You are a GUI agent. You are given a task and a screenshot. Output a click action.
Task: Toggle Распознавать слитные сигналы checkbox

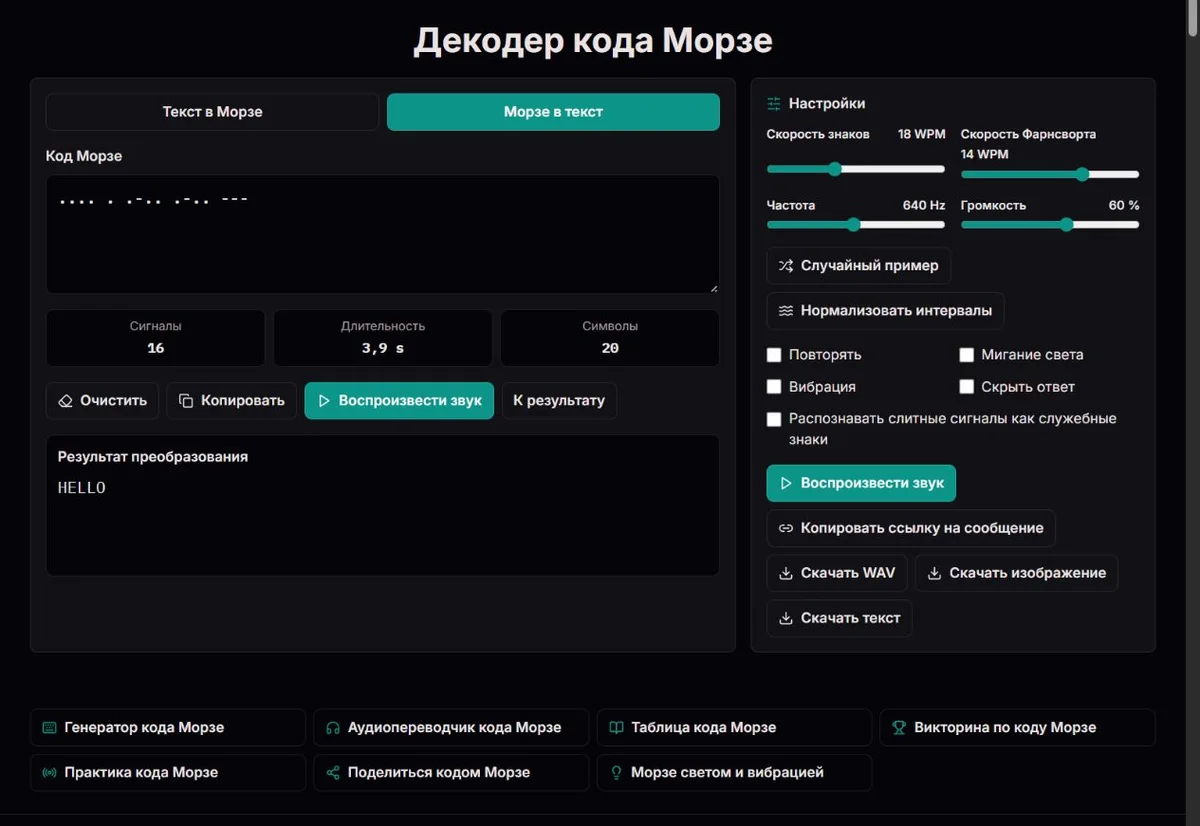click(x=774, y=419)
